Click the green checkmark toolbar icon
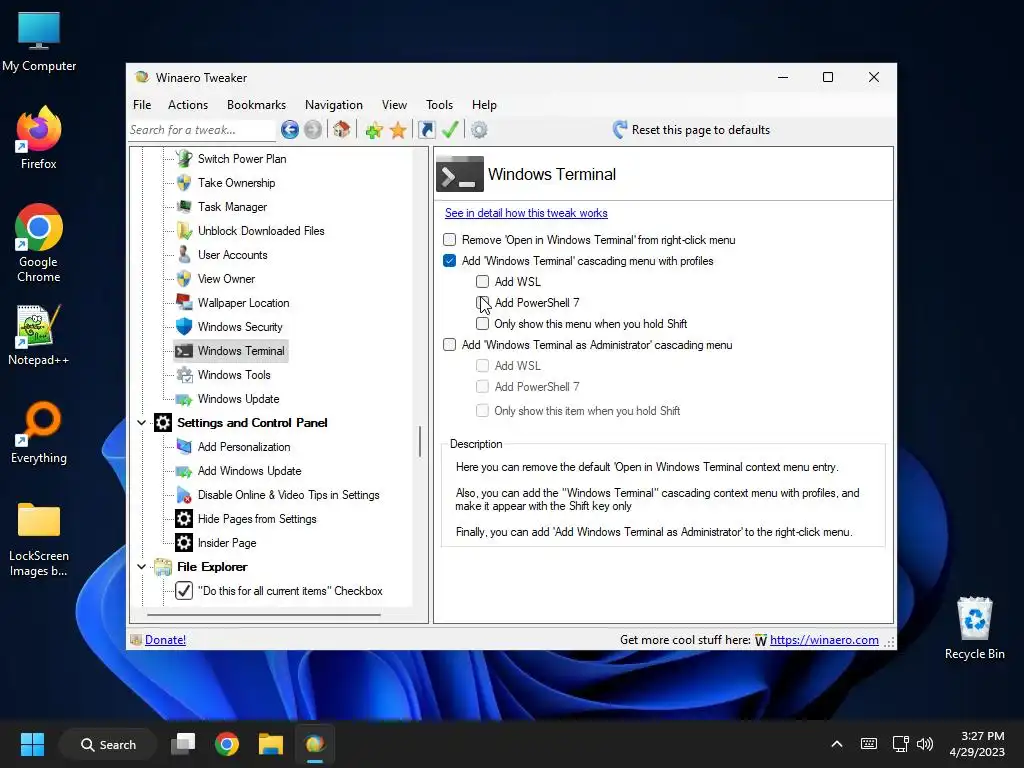Image resolution: width=1024 pixels, height=768 pixels. click(x=450, y=129)
